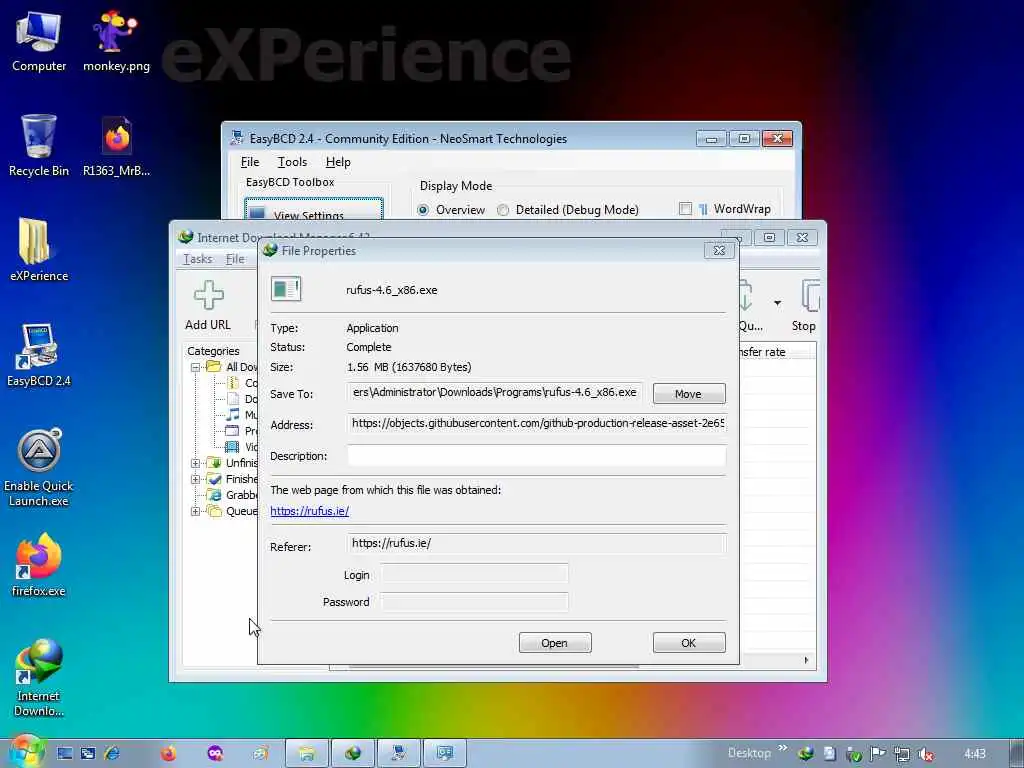Screen dimensions: 1024x768
Task: Select the R1363_MrB... Firefox file icon
Action: [x=116, y=145]
